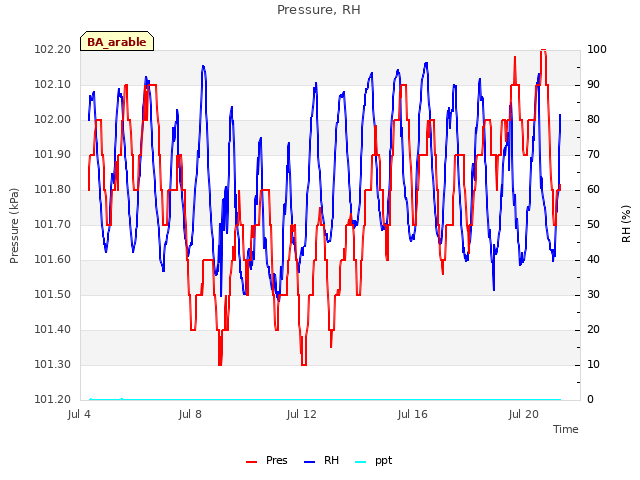Click the 'Jul 20' x-axis tick label
Viewport: 640px width, 480px height.
524,415
